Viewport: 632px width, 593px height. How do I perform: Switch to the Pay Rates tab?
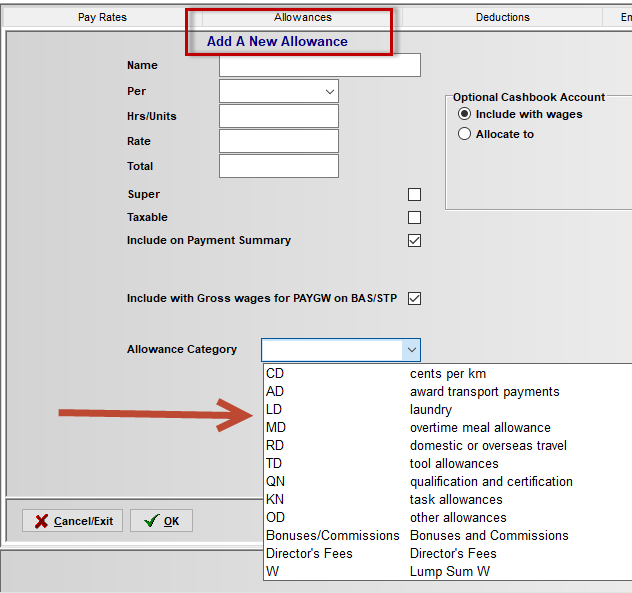pyautogui.click(x=102, y=17)
